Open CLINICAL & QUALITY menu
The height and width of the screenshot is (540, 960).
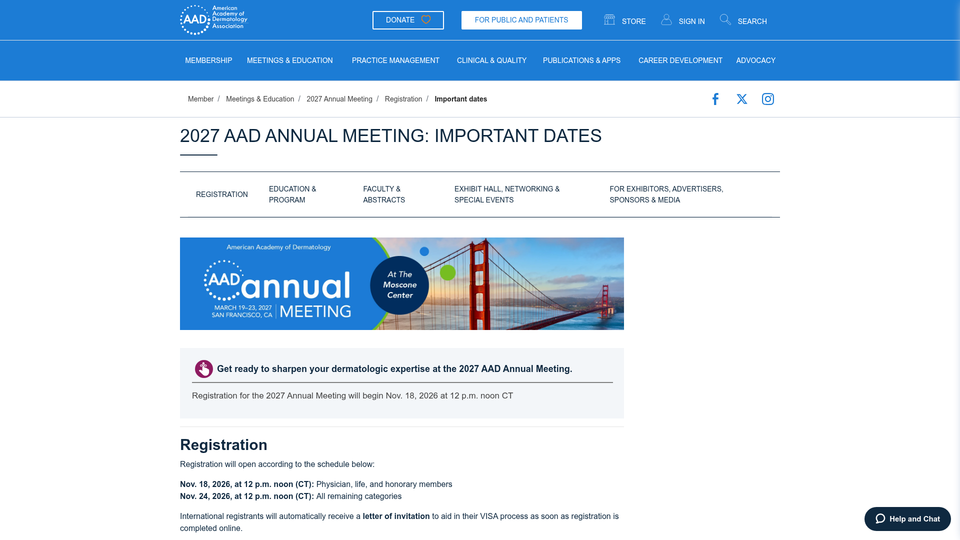coord(492,61)
